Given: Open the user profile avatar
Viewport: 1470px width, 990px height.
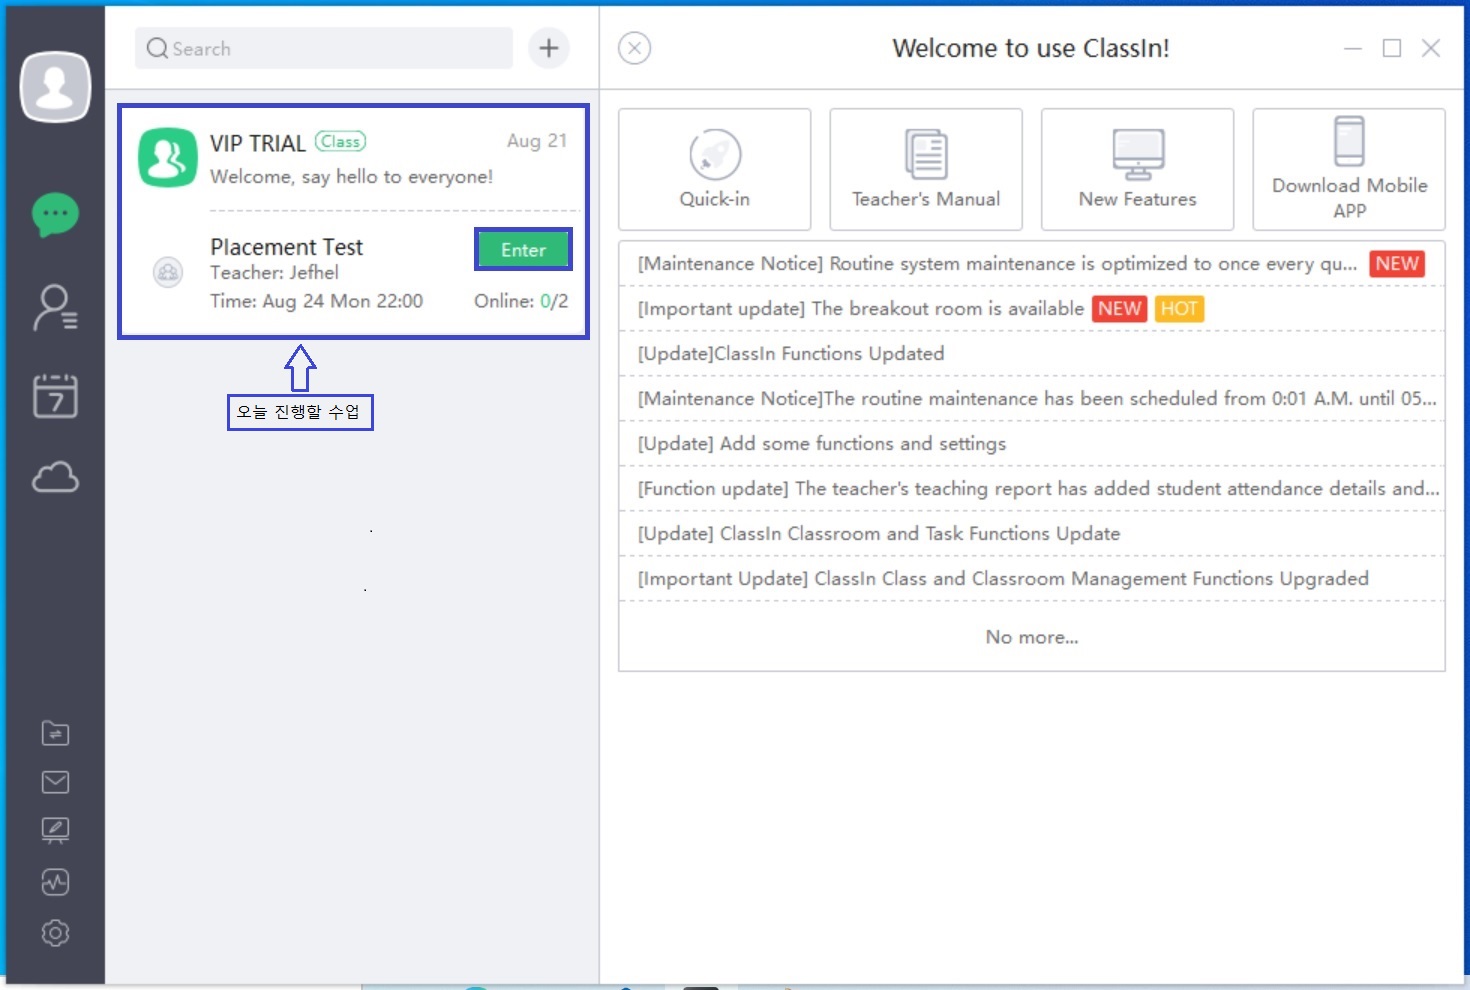Looking at the screenshot, I should tap(55, 87).
